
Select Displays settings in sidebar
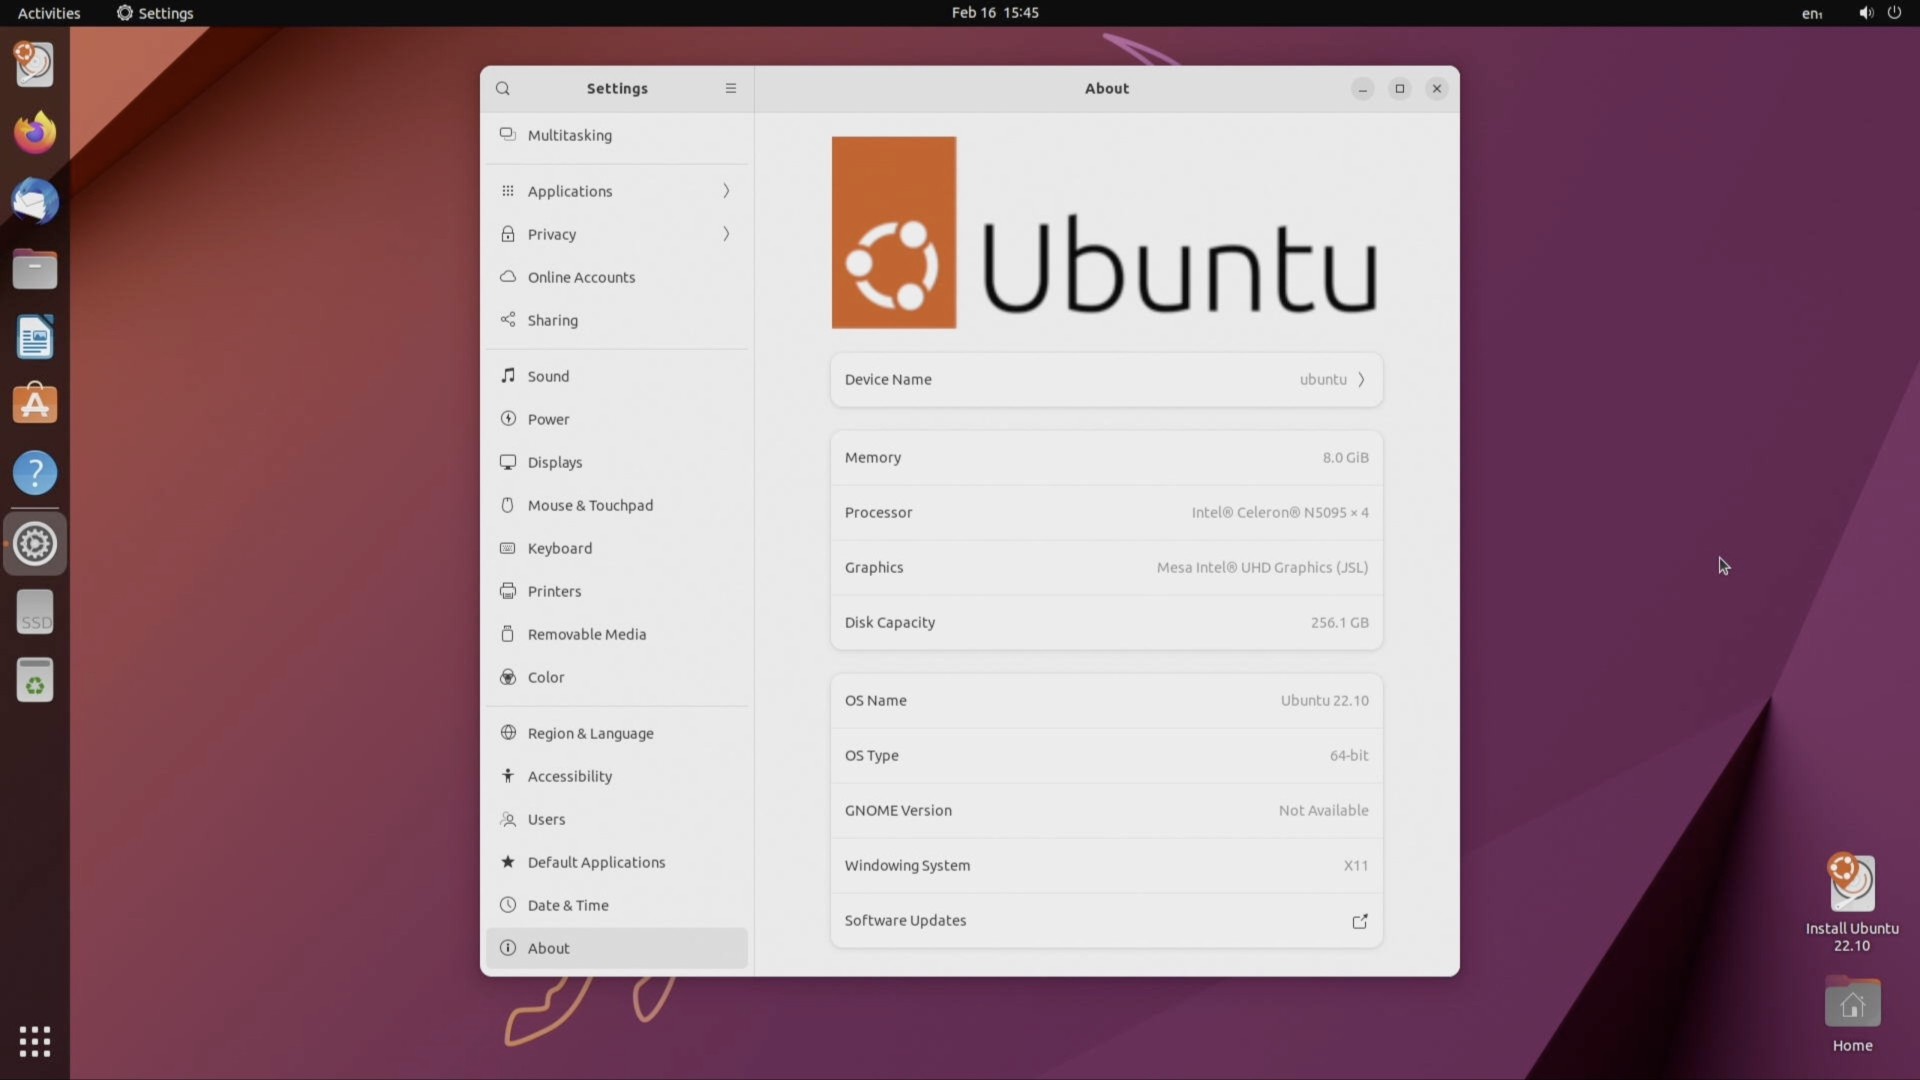pos(617,462)
